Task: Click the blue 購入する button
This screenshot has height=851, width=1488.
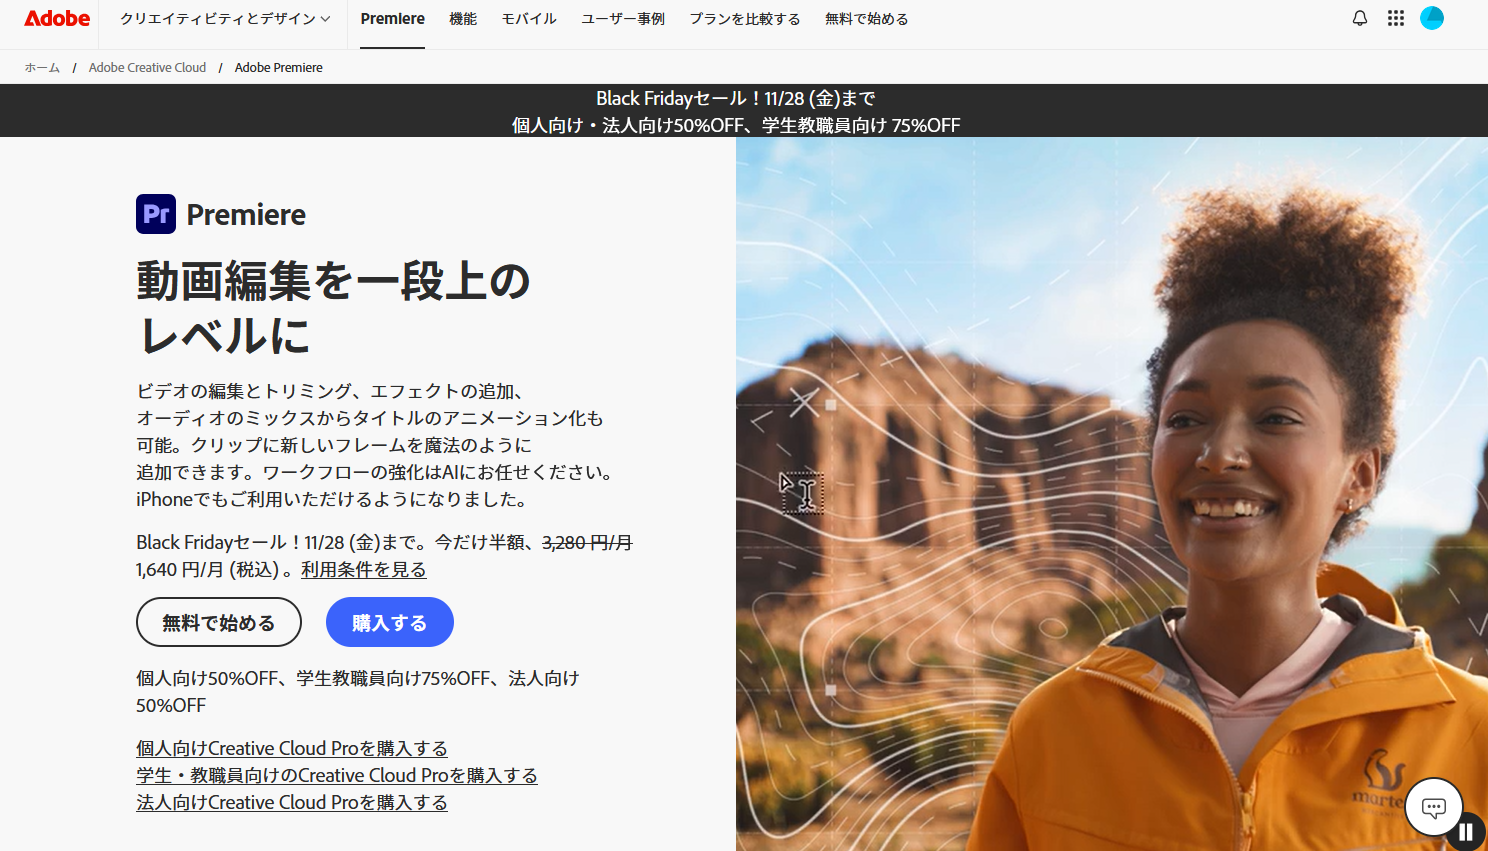Action: [390, 622]
